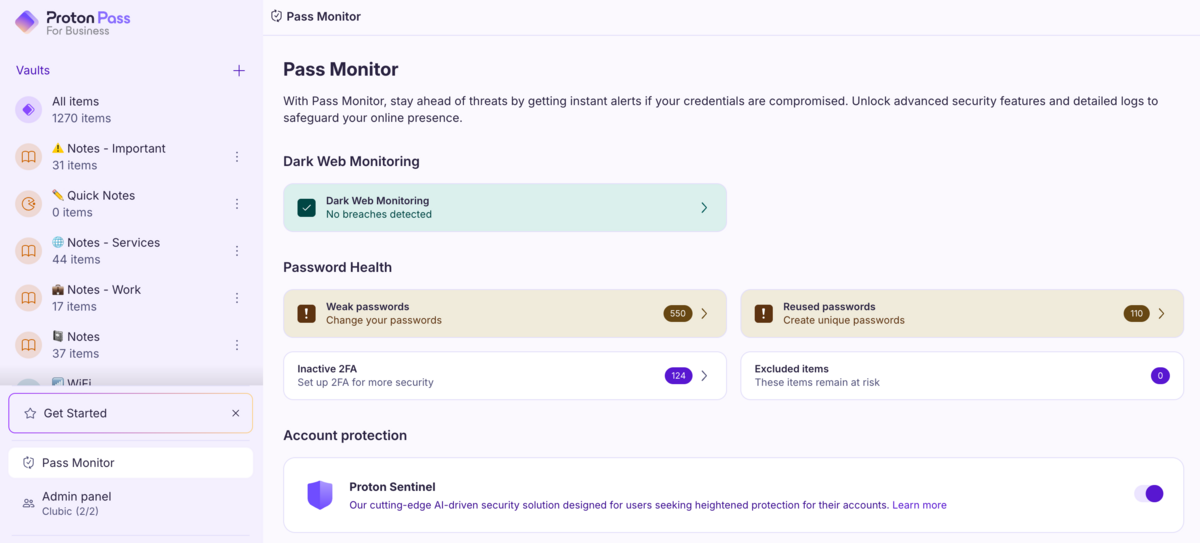Image resolution: width=1200 pixels, height=543 pixels.
Task: Open the Excluded items card
Action: pyautogui.click(x=962, y=376)
